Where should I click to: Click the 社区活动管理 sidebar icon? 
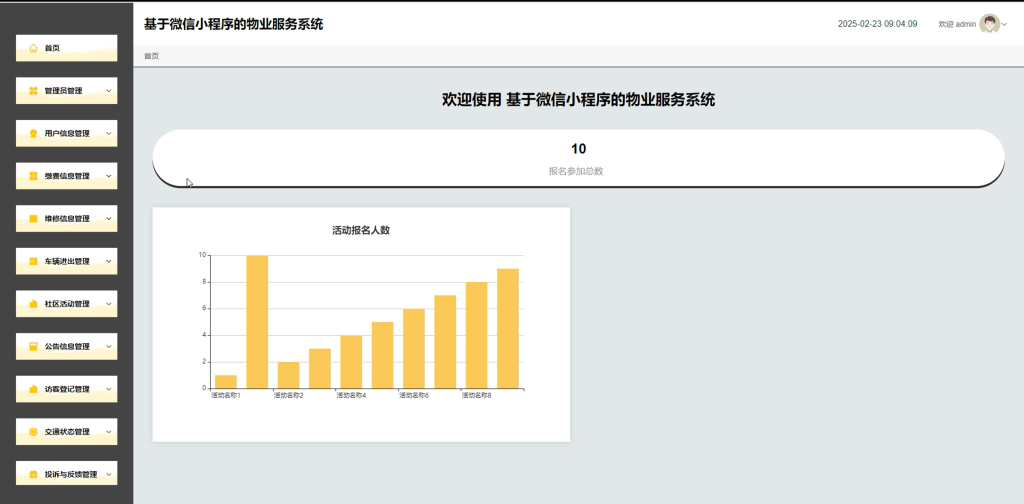click(33, 304)
